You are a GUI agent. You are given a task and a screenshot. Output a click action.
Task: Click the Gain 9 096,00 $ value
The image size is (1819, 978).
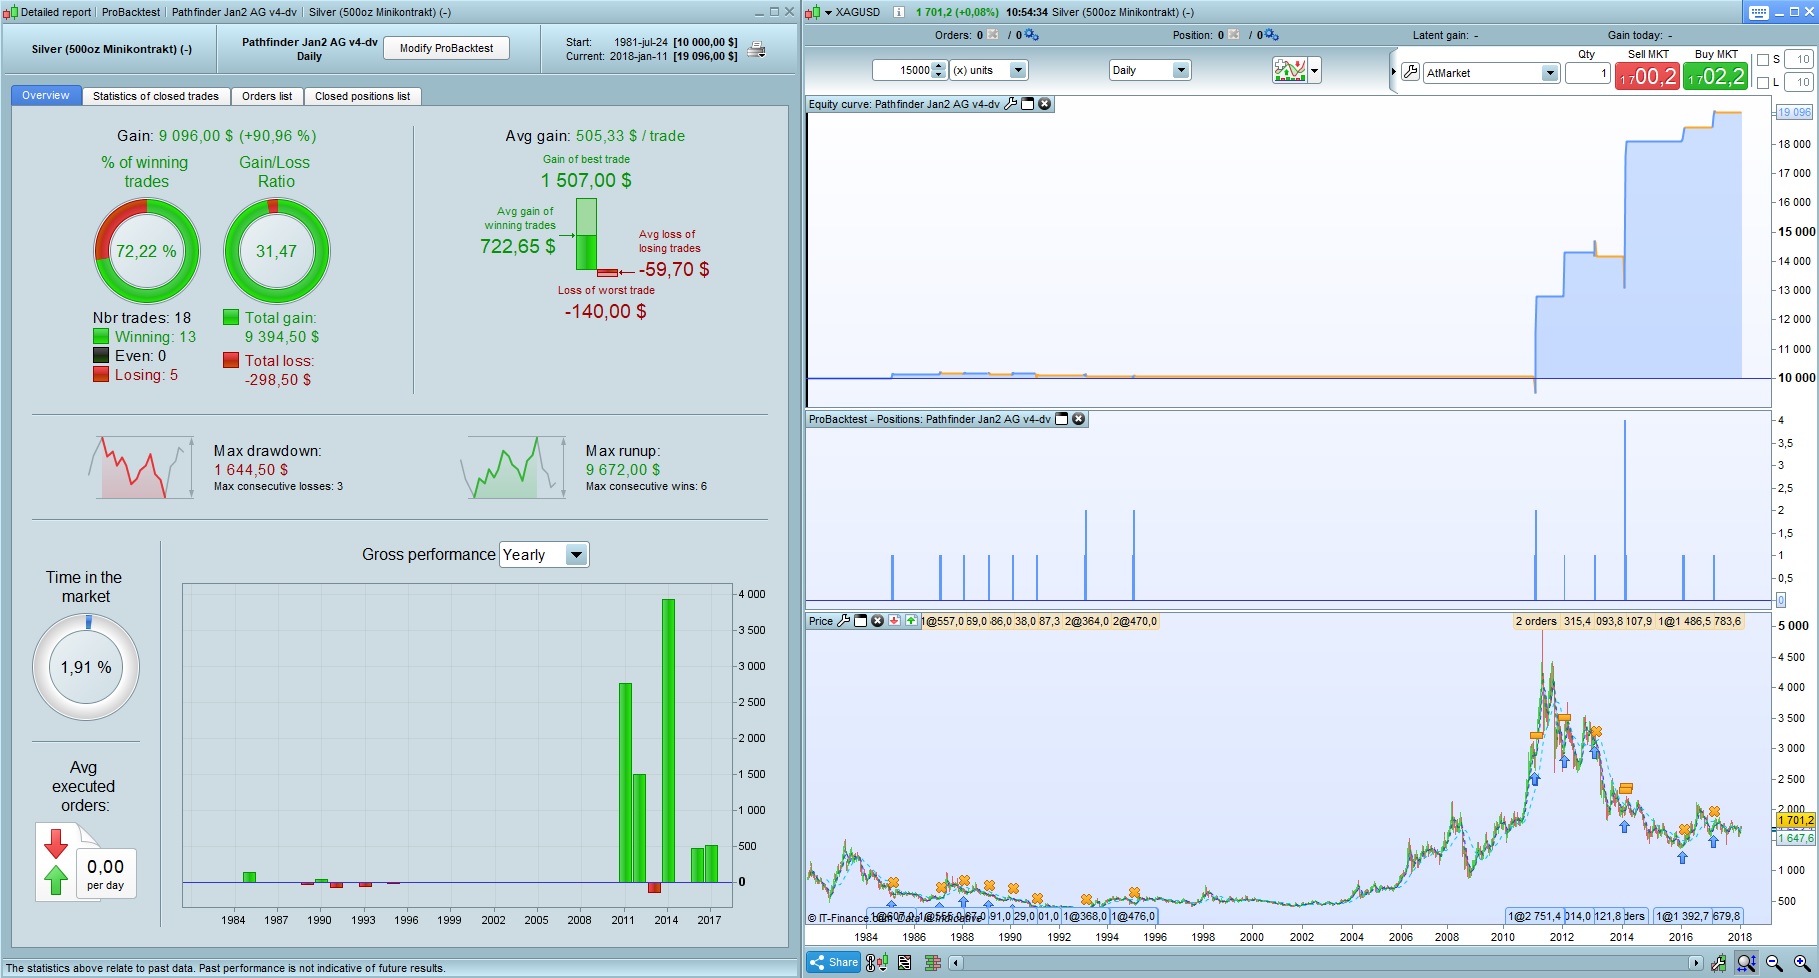[237, 136]
